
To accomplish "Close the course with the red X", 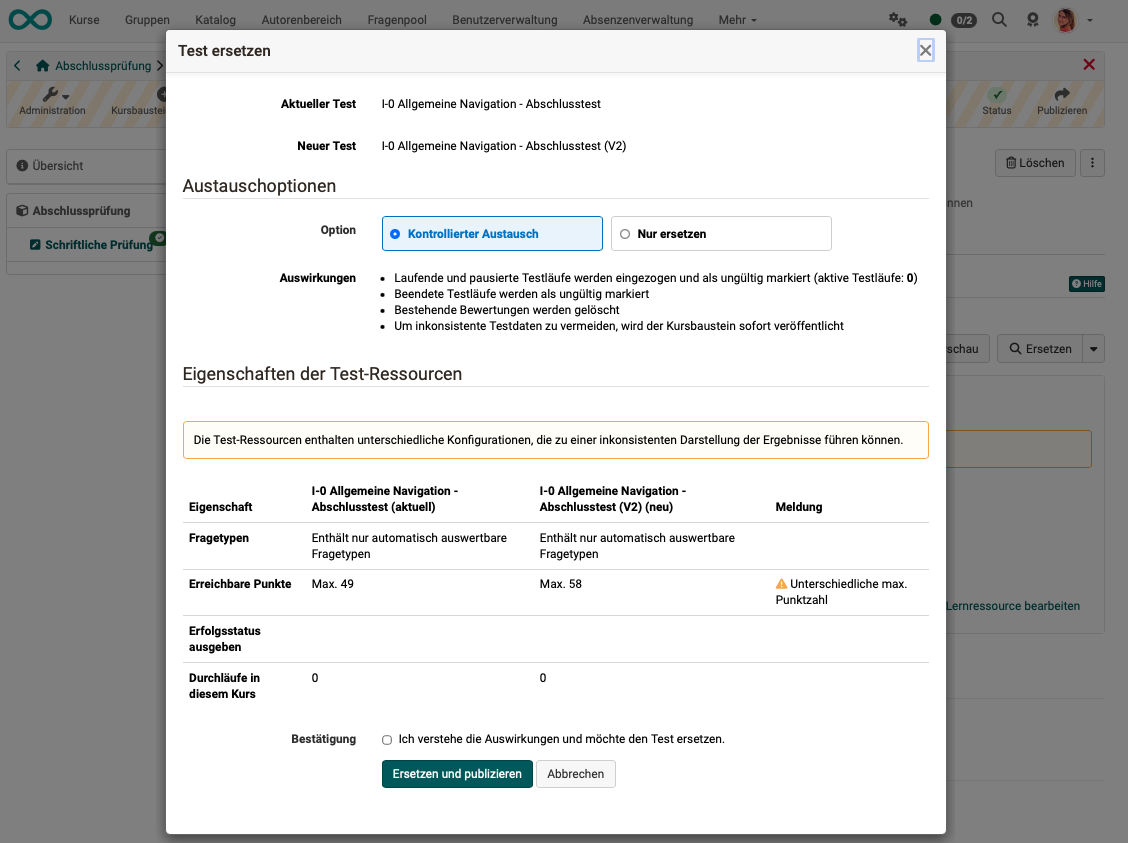I will (1089, 65).
